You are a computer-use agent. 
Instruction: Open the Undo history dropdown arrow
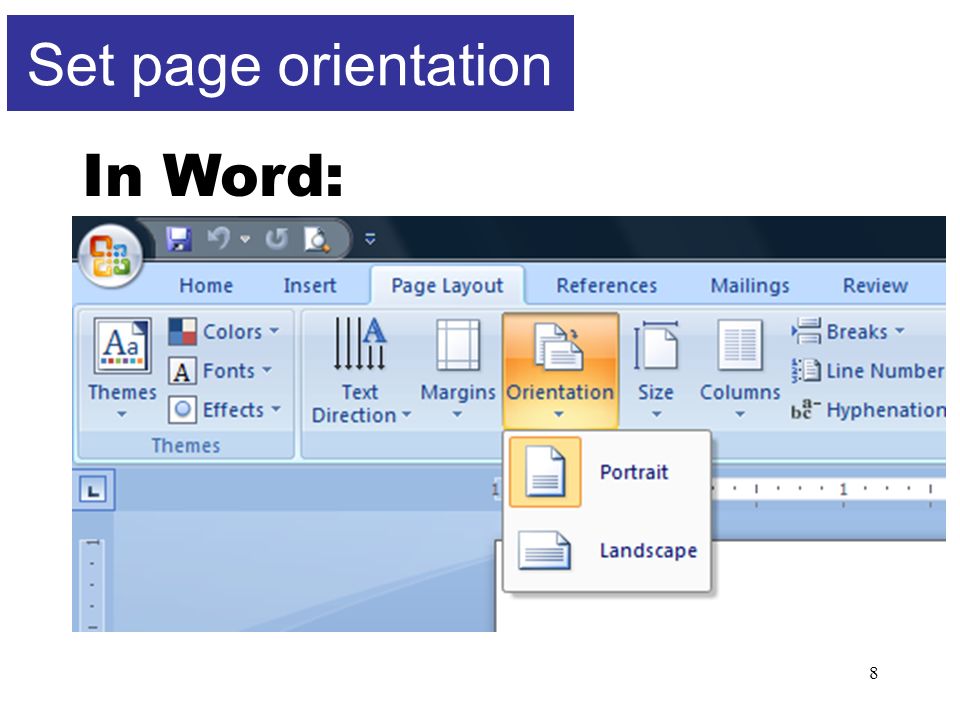coord(246,239)
